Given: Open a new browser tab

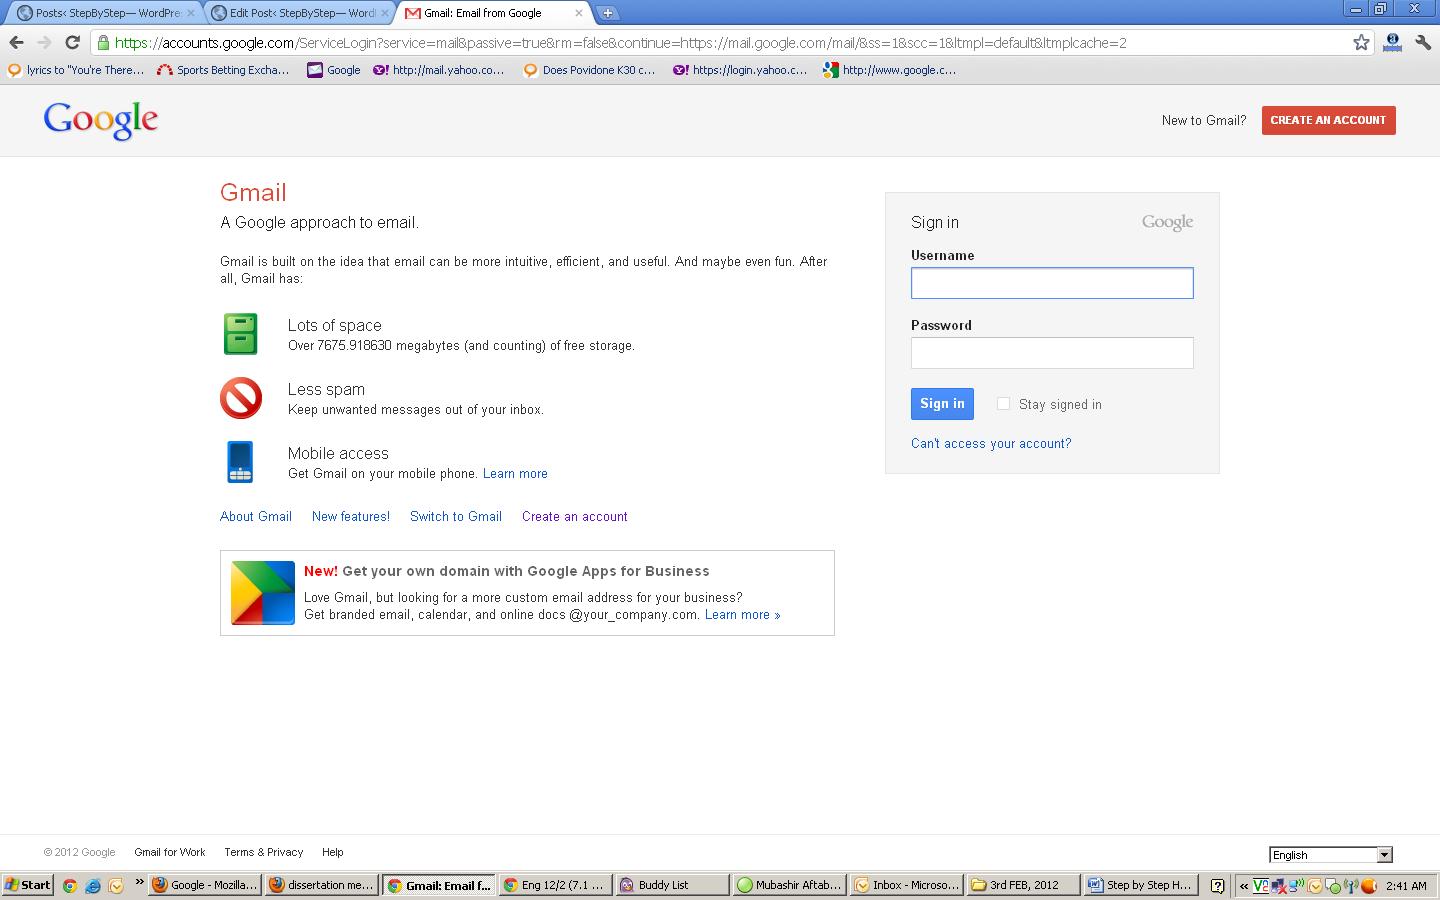Looking at the screenshot, I should (x=607, y=13).
